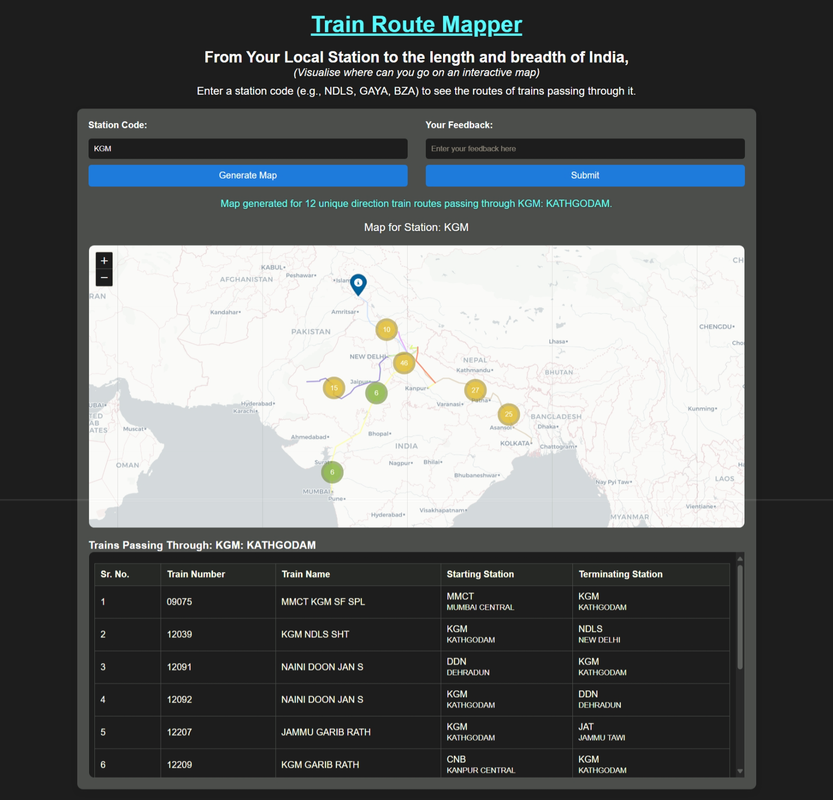Focus the Station Code input field

[x=248, y=149]
